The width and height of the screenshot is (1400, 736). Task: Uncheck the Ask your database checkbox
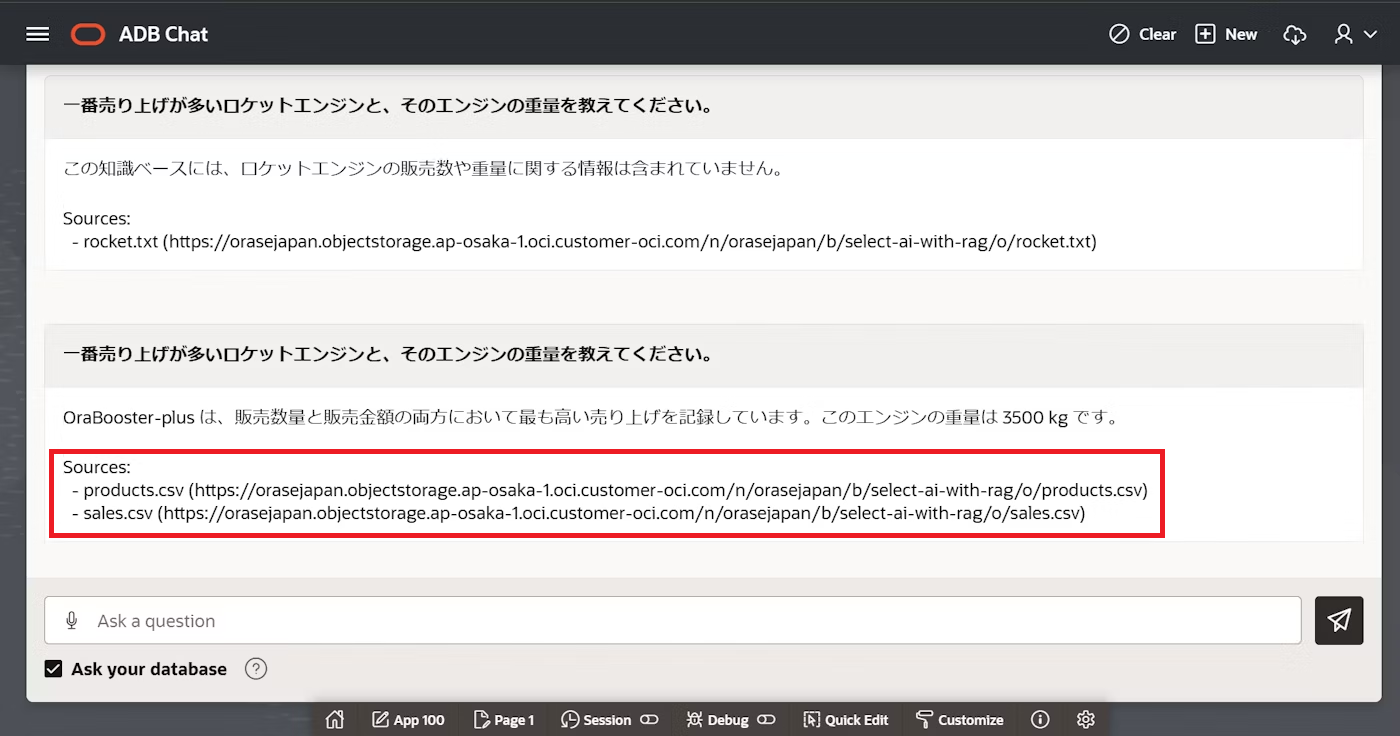pyautogui.click(x=53, y=668)
